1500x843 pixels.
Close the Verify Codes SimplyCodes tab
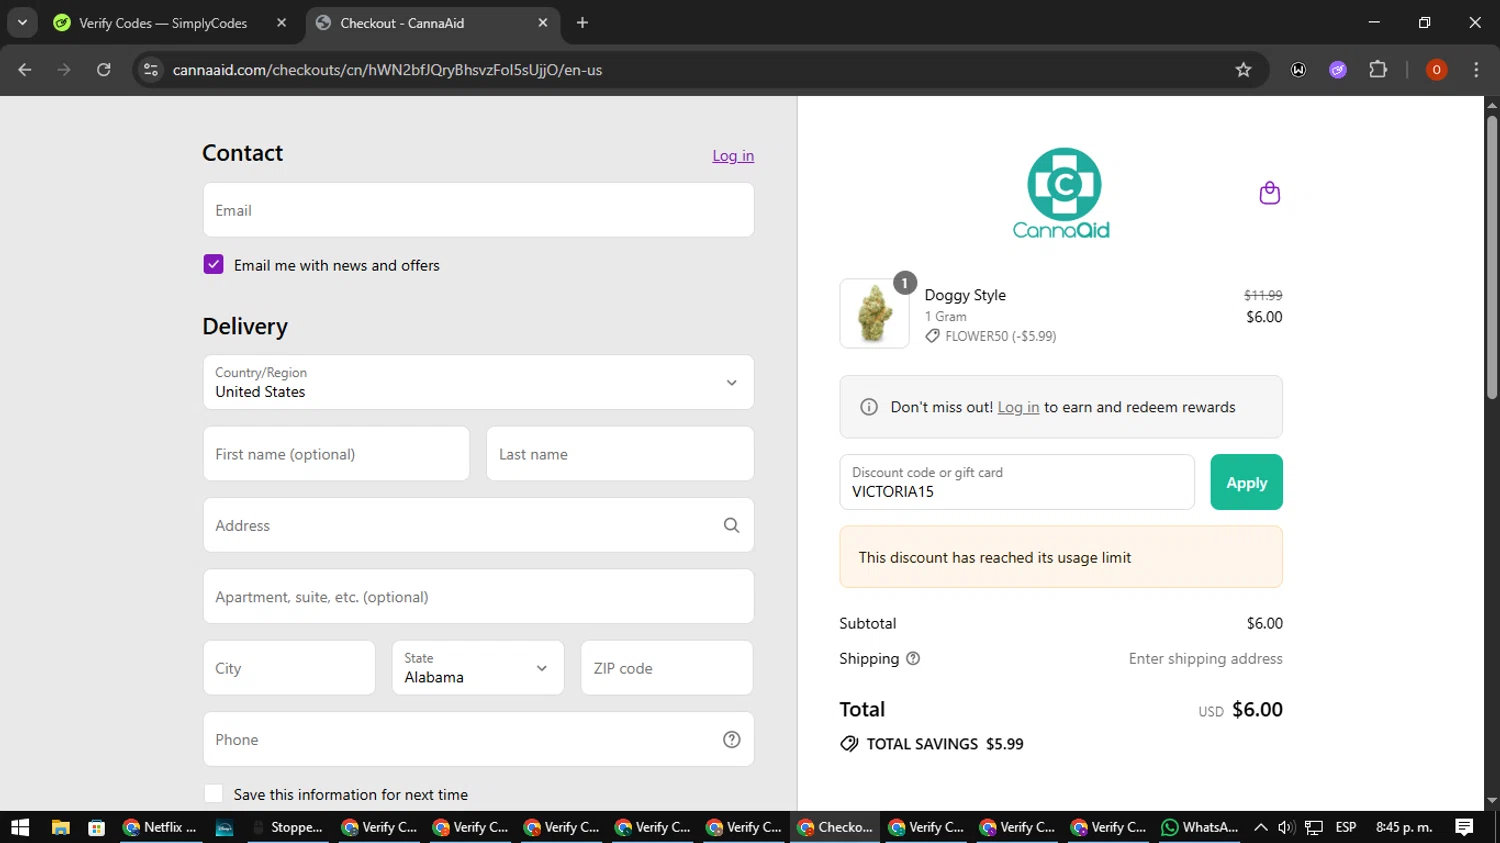[x=281, y=22]
